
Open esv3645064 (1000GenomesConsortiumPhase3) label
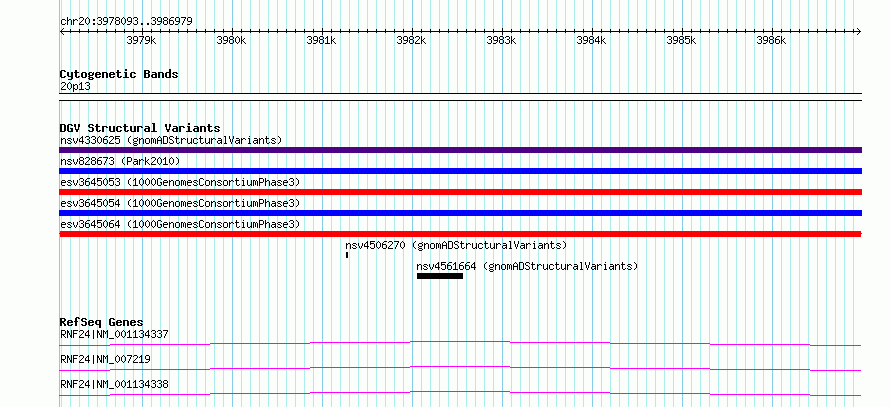tap(180, 225)
